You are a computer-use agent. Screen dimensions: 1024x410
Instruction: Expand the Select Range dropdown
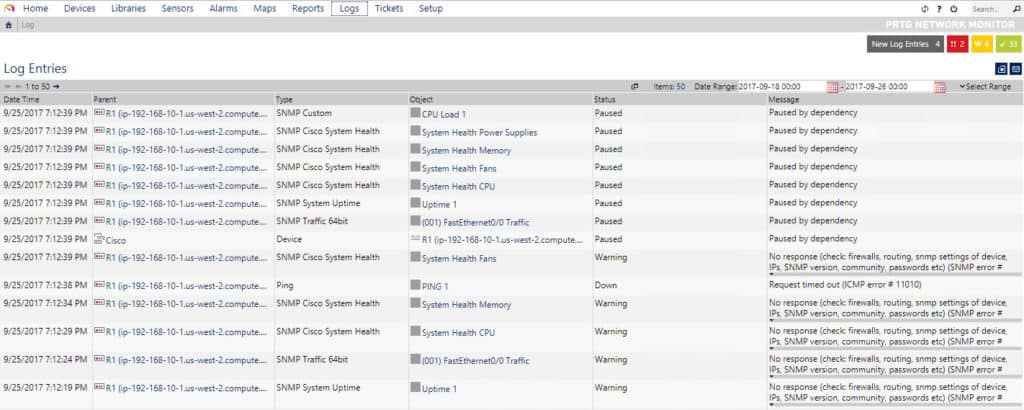point(985,86)
